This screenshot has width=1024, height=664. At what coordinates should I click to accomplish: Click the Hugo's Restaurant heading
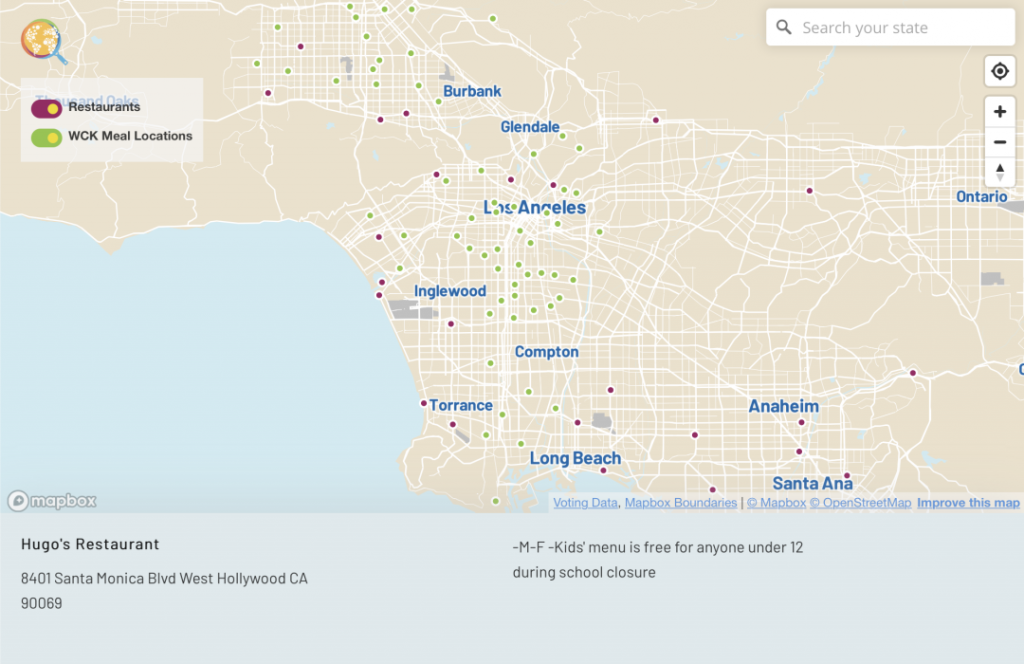90,544
